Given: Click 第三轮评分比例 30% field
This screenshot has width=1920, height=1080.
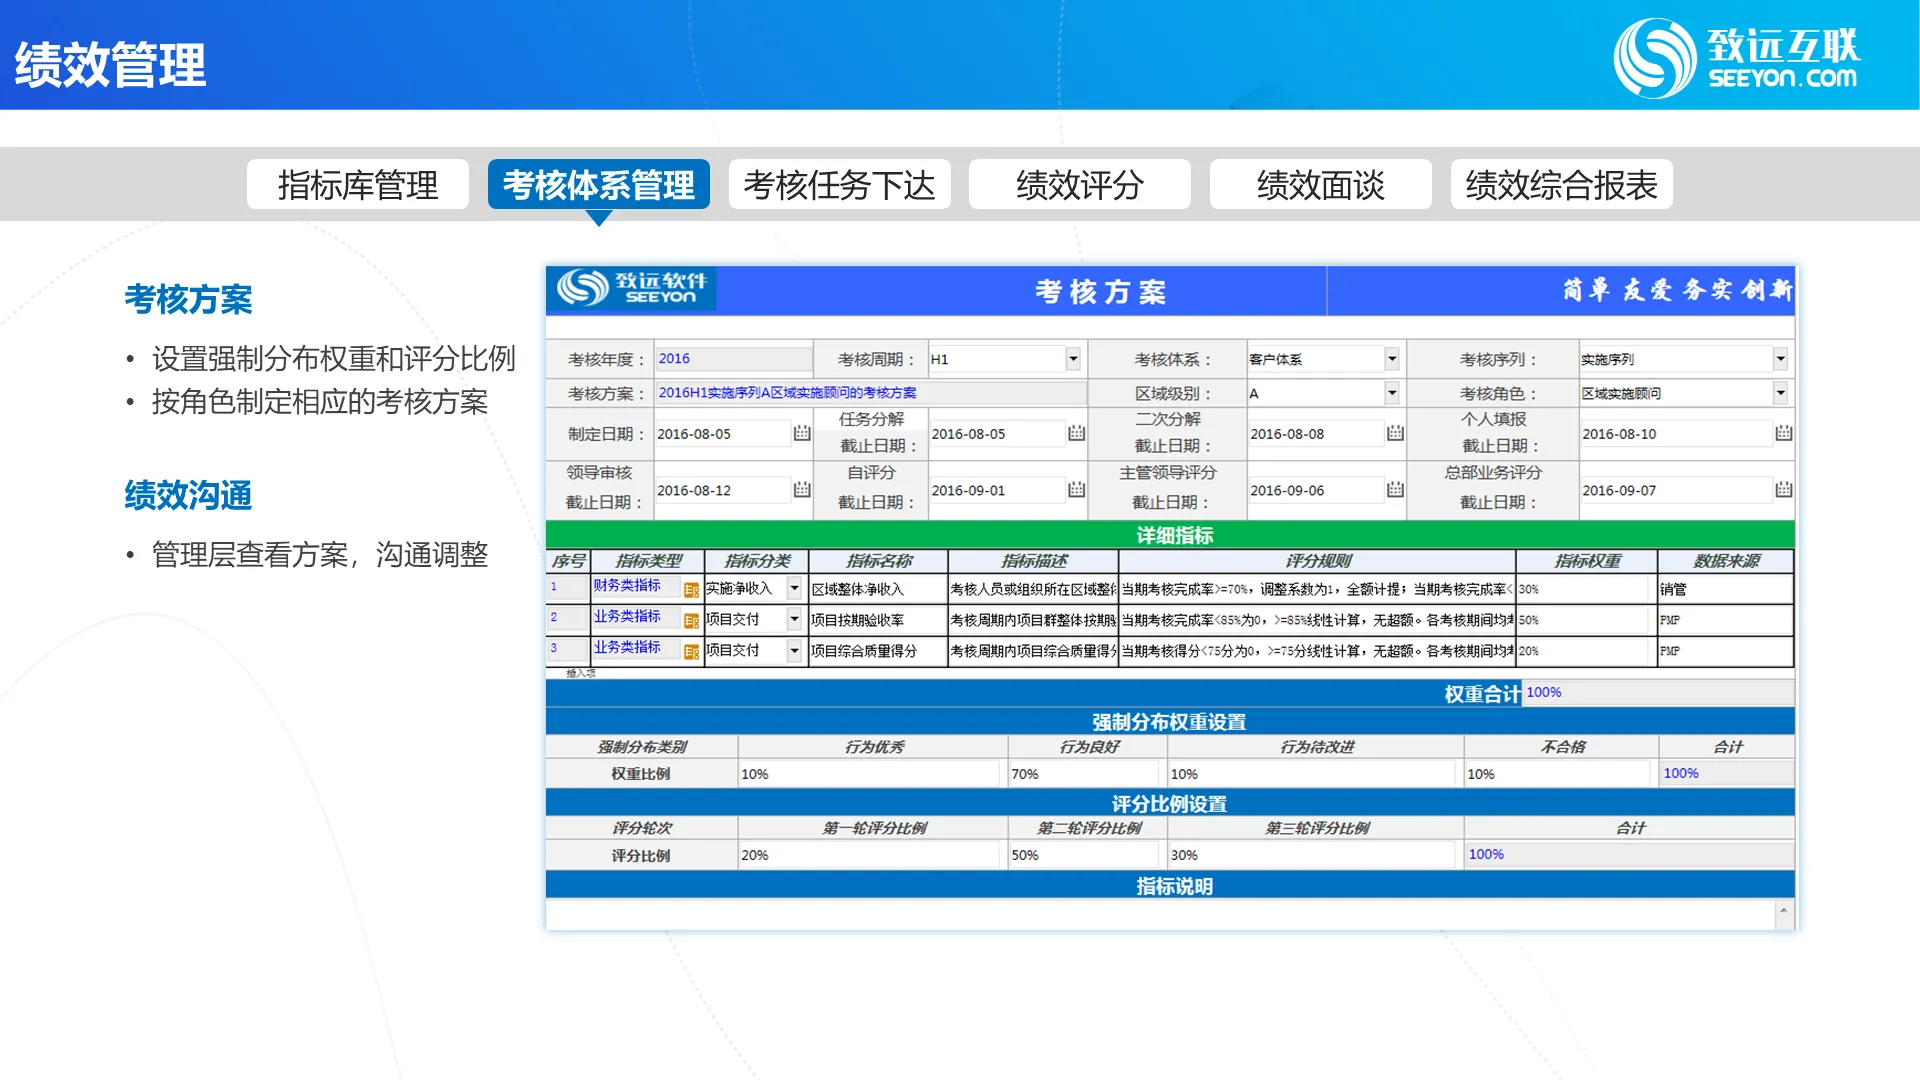Looking at the screenshot, I should pyautogui.click(x=1312, y=855).
